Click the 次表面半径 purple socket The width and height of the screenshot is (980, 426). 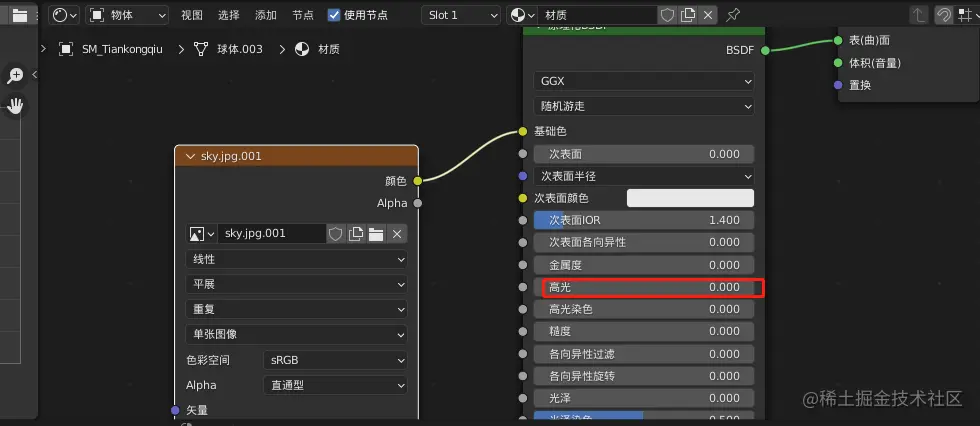coord(523,176)
